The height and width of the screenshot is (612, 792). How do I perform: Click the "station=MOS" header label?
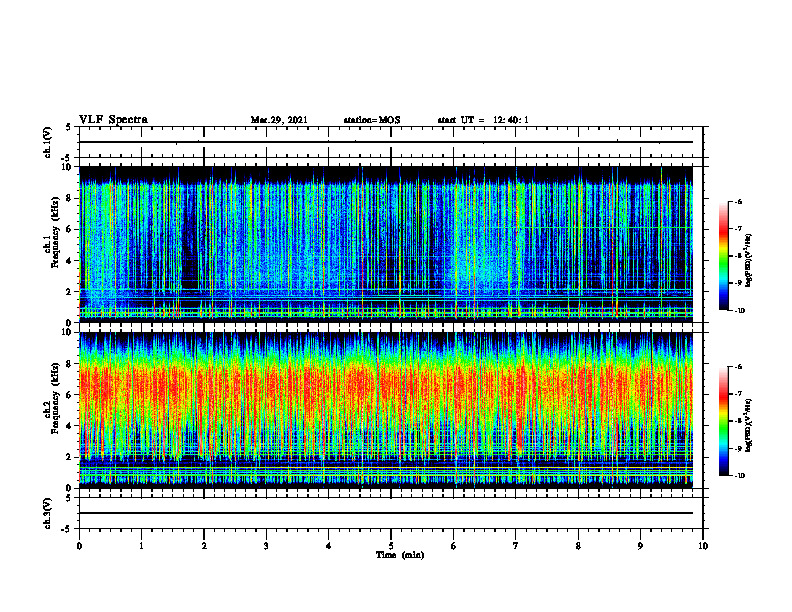click(372, 120)
